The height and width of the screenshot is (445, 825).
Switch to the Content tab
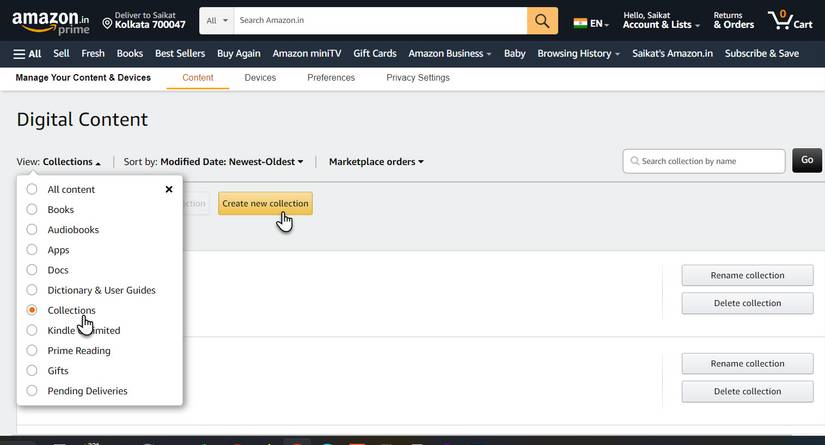click(198, 78)
